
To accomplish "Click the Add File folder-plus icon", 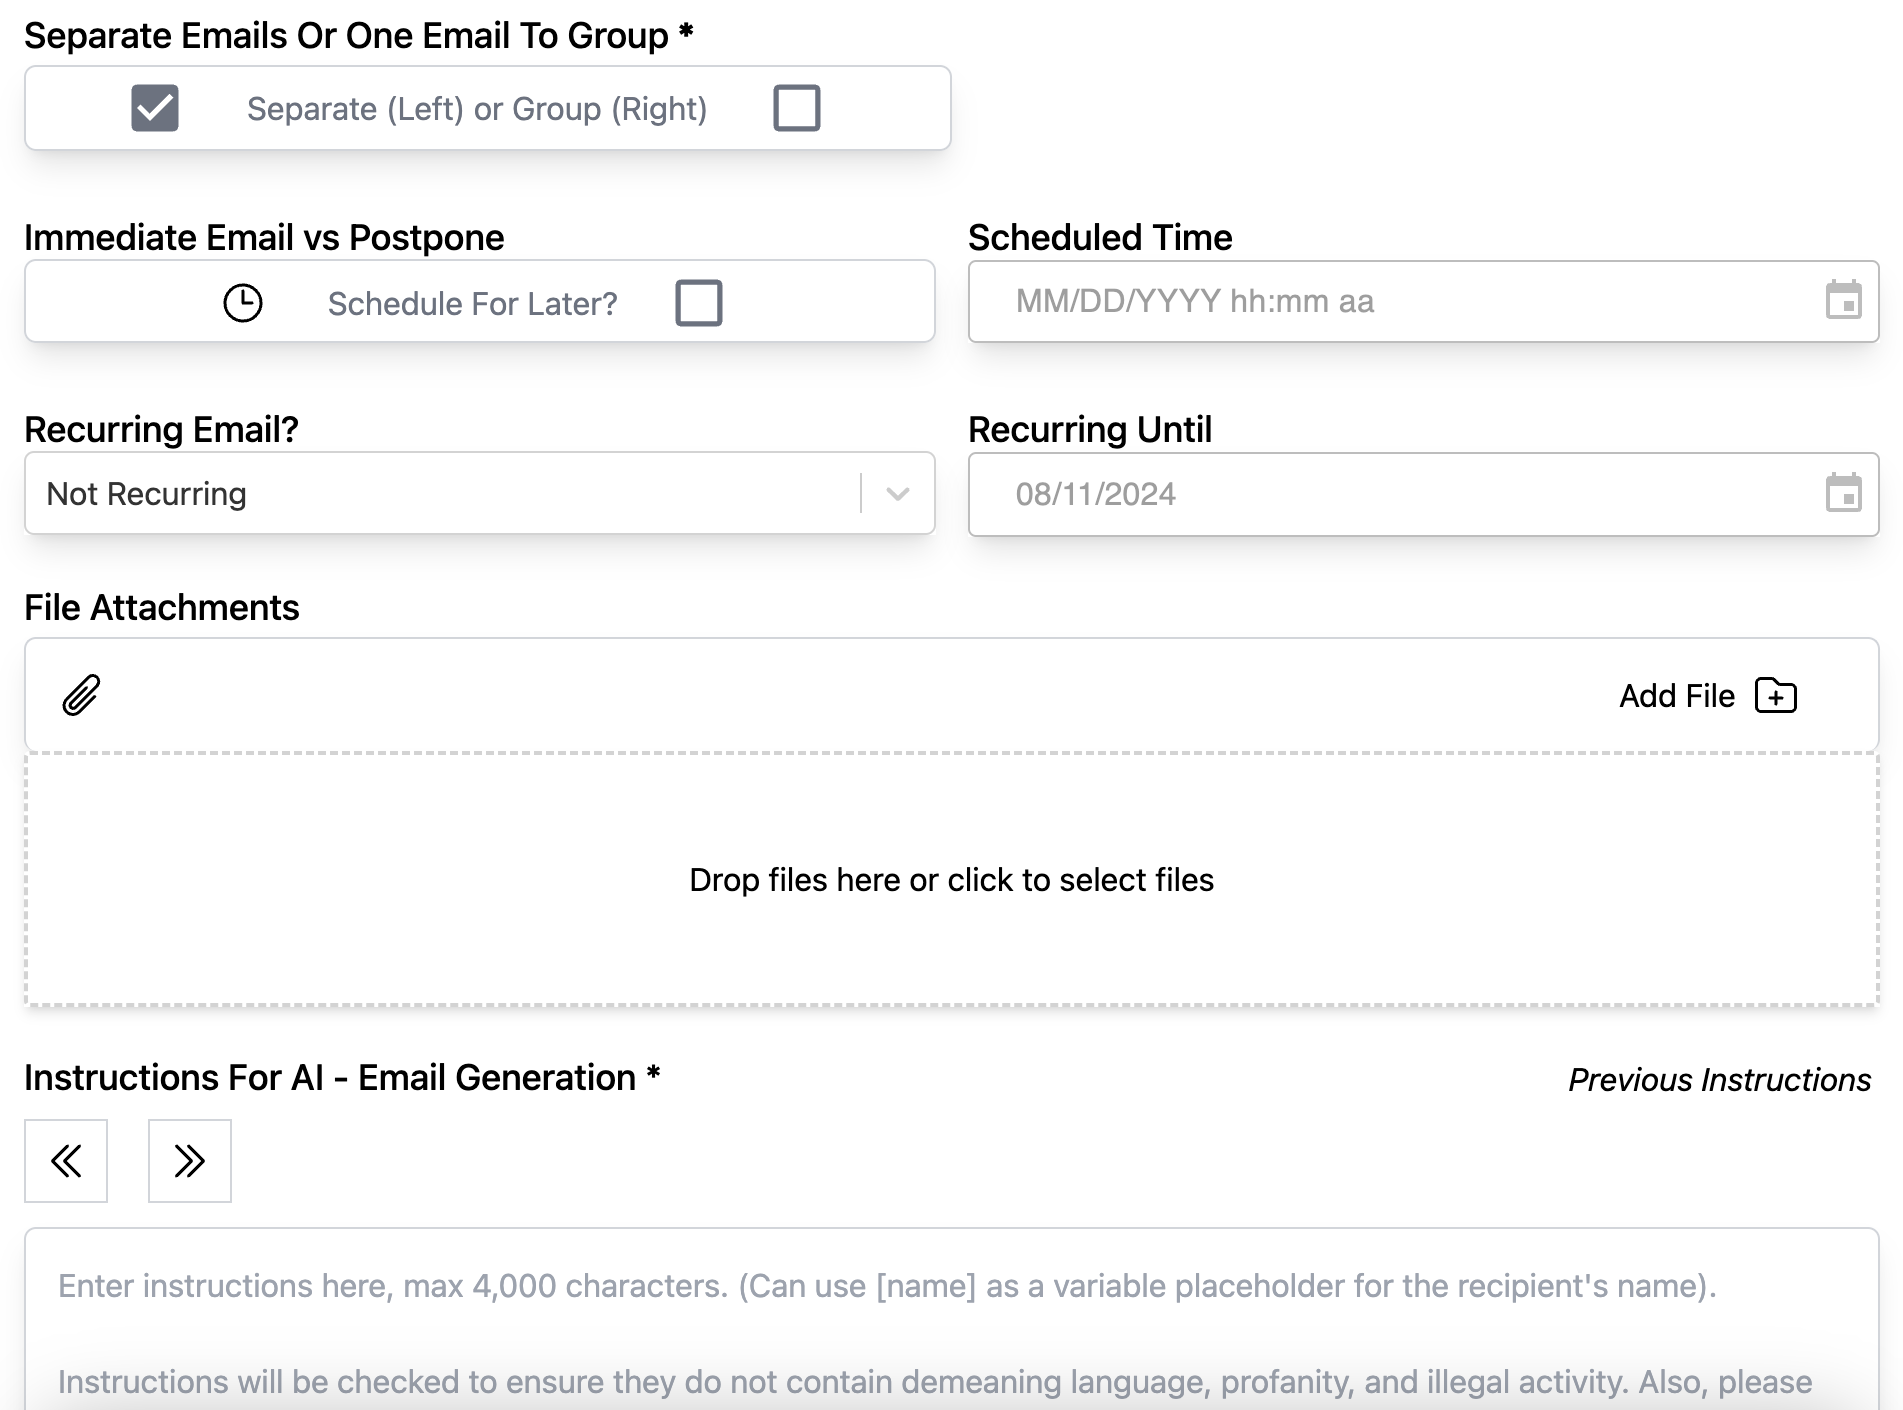I will click(1775, 695).
